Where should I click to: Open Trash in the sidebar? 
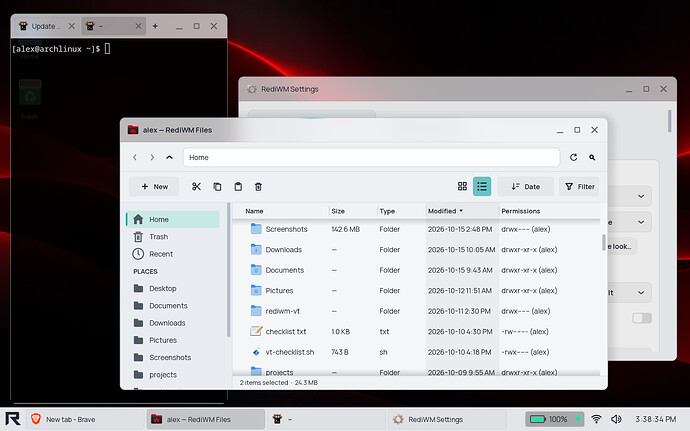coord(173,237)
